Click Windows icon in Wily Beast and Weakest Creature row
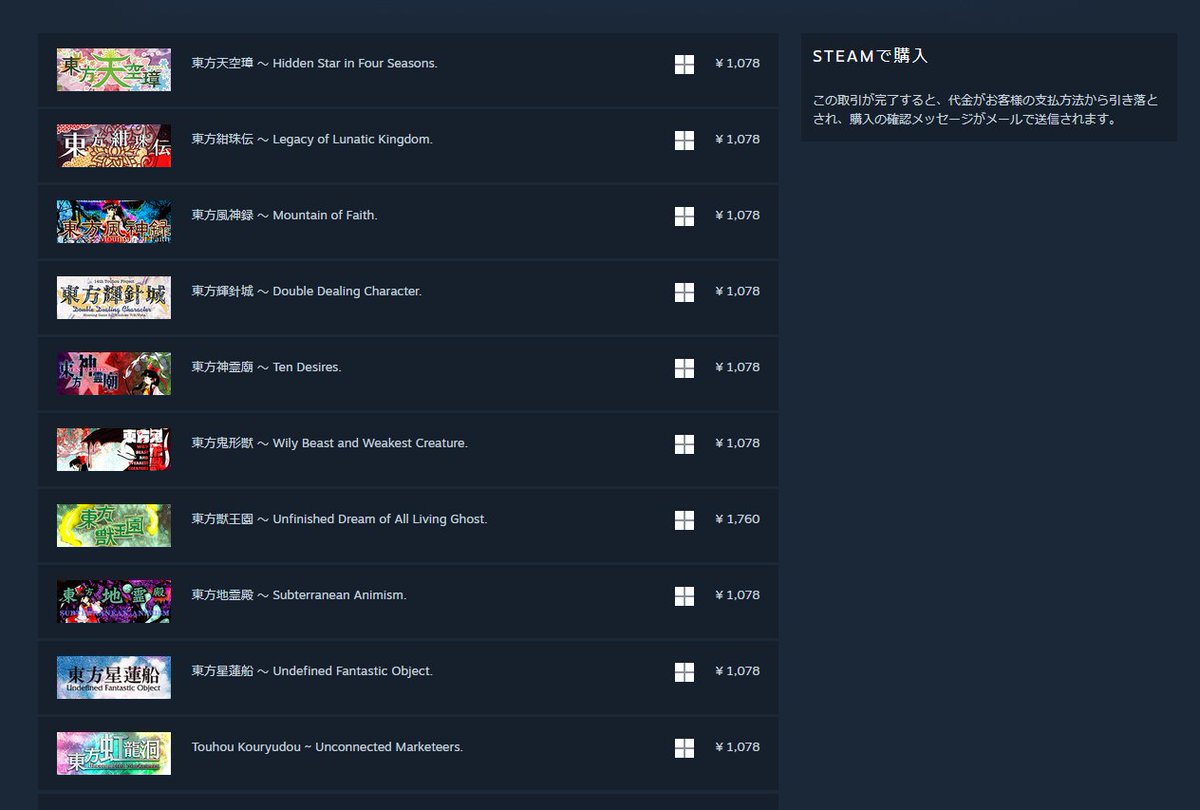1200x810 pixels. pyautogui.click(x=684, y=444)
